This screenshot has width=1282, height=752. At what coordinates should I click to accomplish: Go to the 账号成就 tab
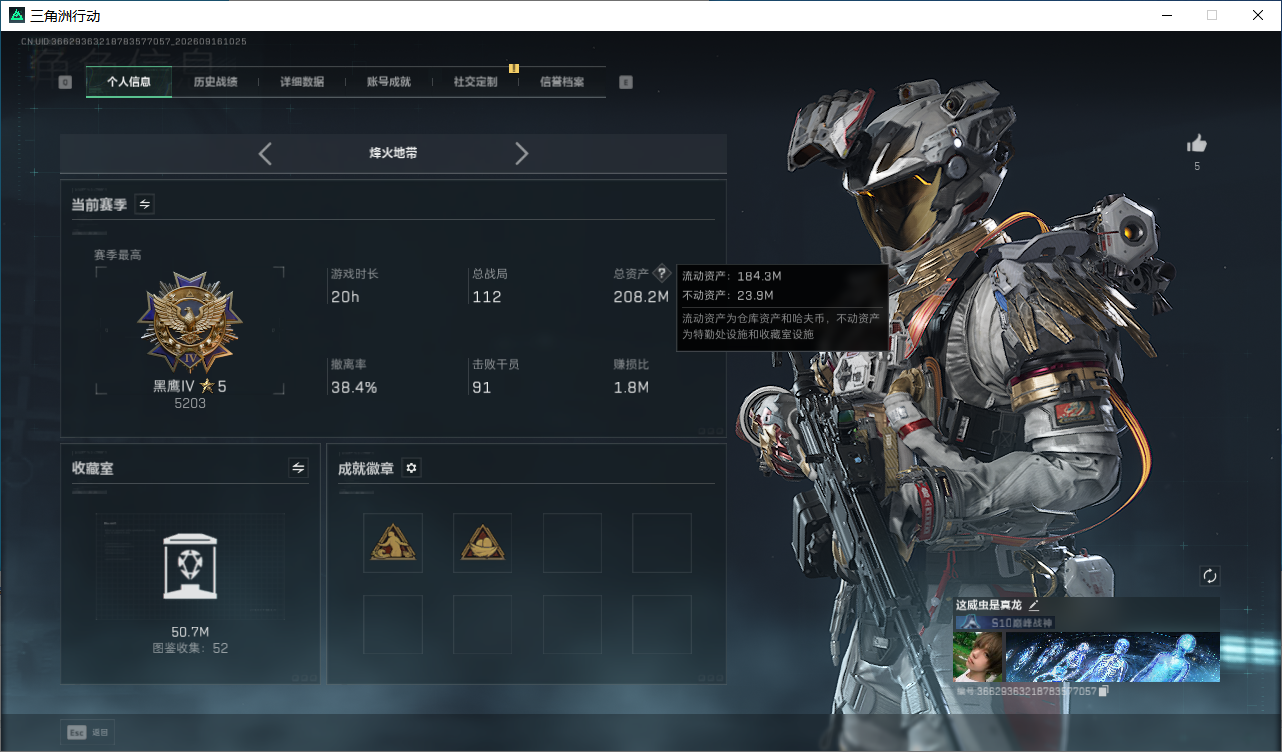[x=389, y=82]
